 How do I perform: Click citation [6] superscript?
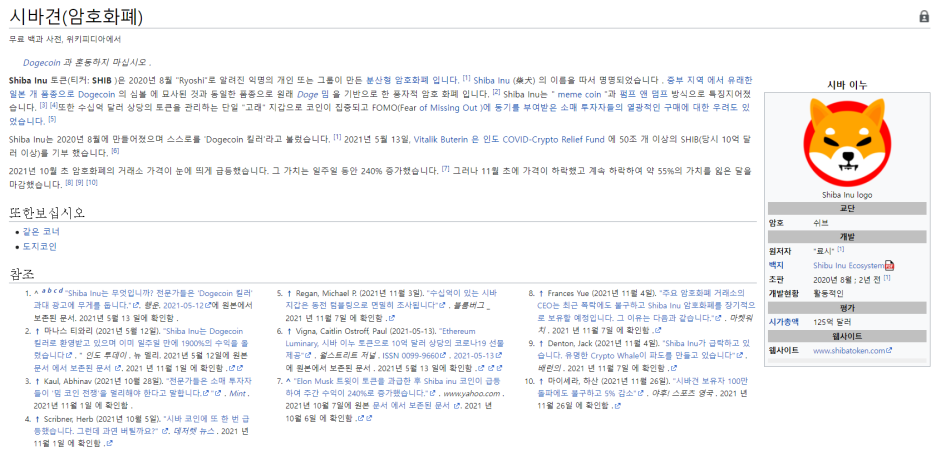115,150
